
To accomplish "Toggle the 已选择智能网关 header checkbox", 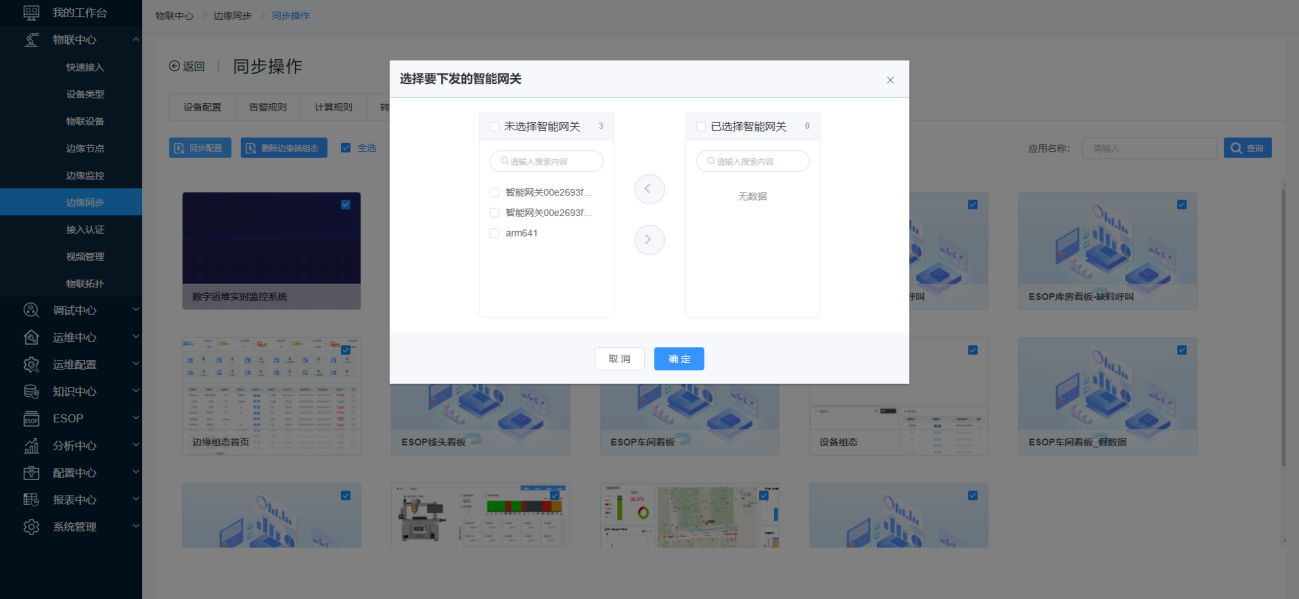I will coord(700,127).
